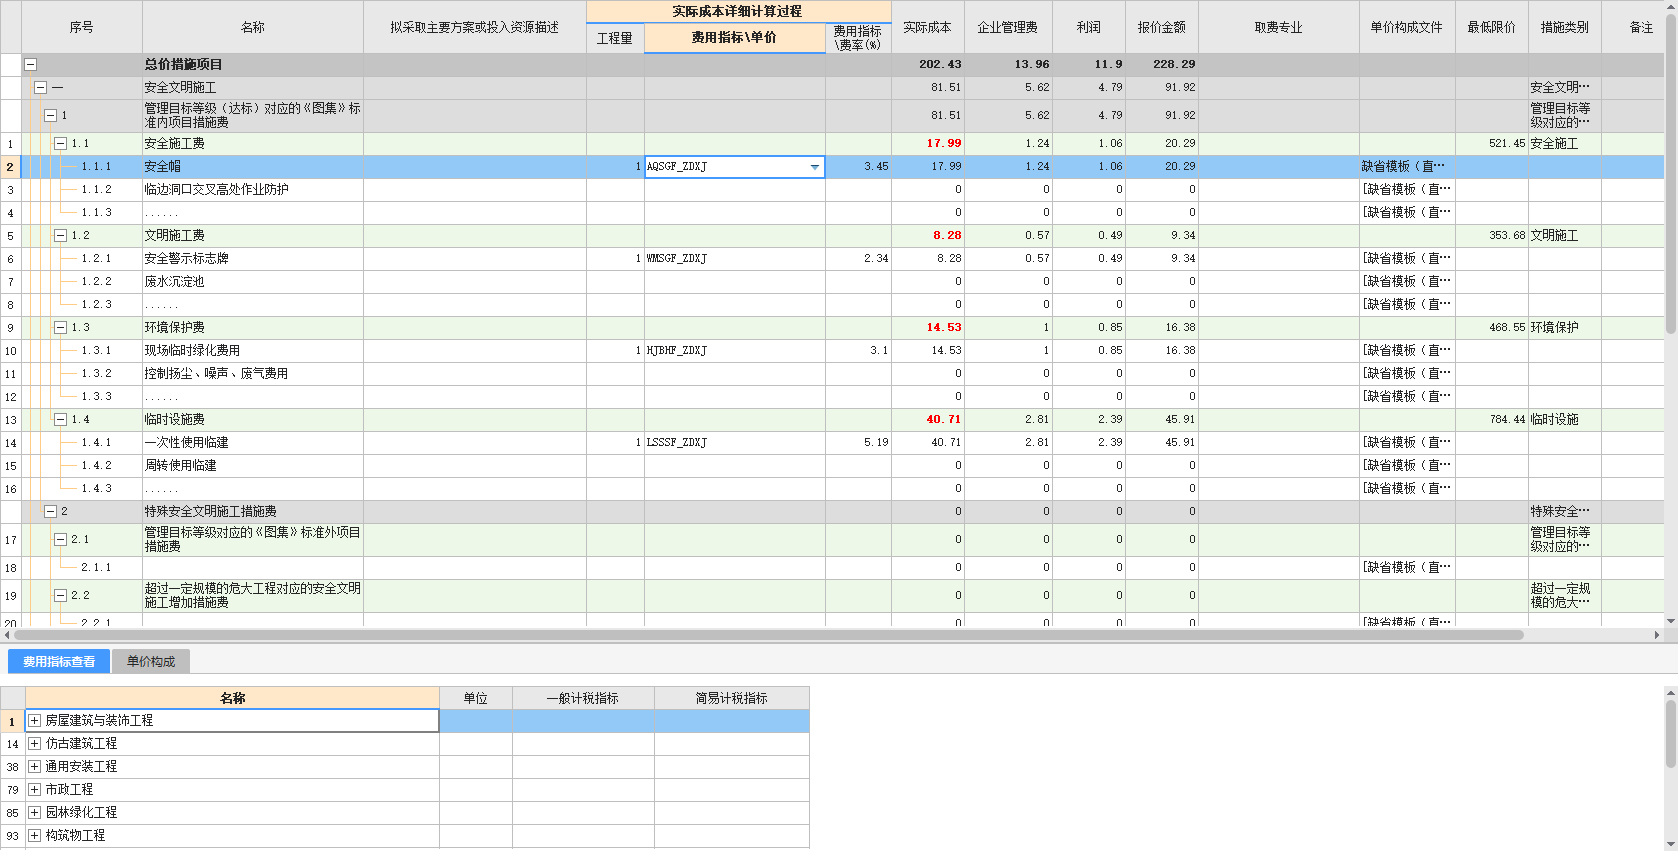
Task: Click the 工程量 column header
Action: 615,38
